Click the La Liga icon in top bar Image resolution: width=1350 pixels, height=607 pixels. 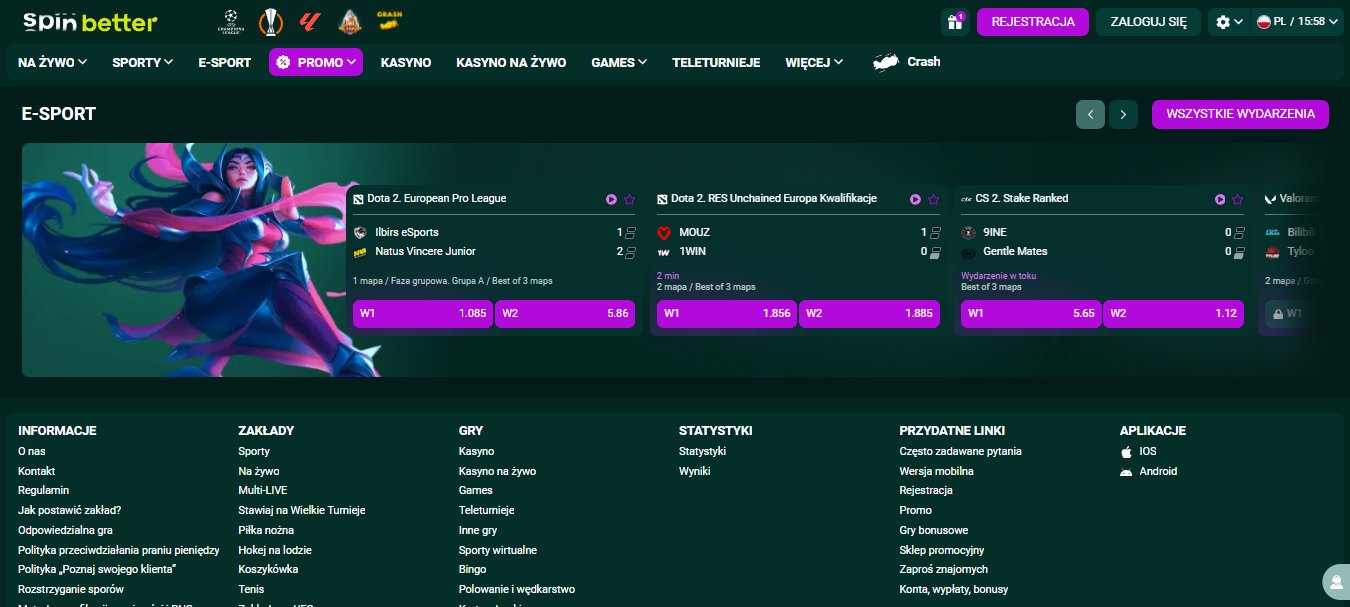[x=310, y=21]
